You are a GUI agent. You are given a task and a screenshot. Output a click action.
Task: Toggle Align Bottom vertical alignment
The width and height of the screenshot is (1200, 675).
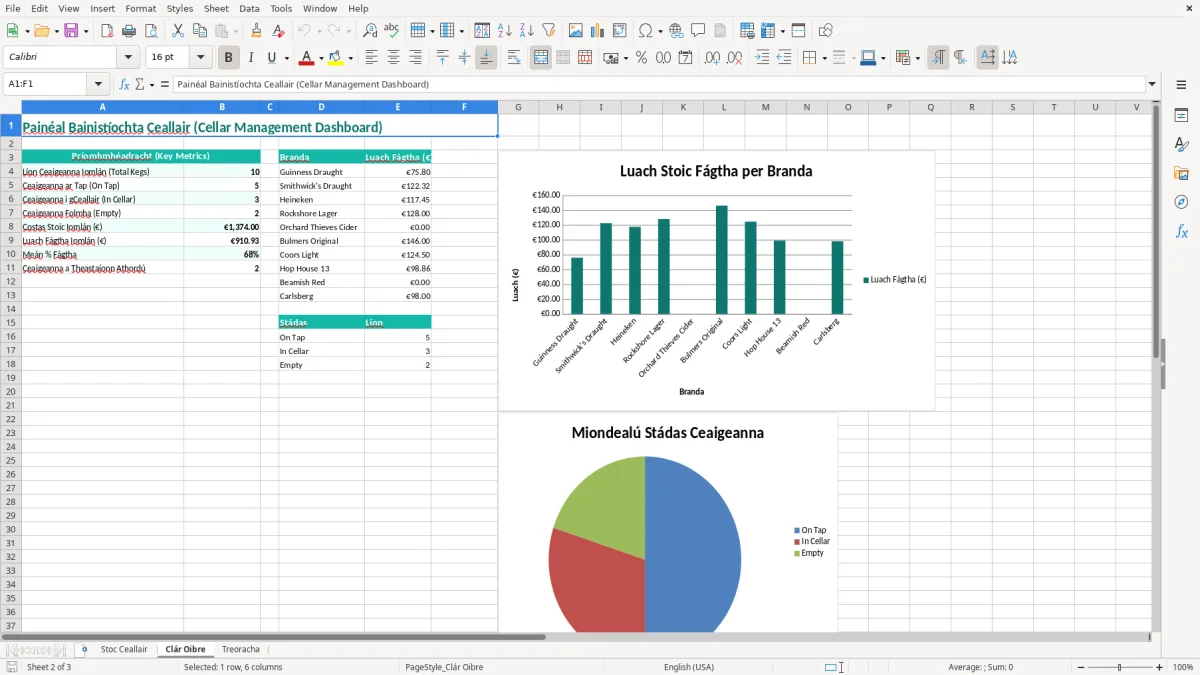tap(486, 58)
